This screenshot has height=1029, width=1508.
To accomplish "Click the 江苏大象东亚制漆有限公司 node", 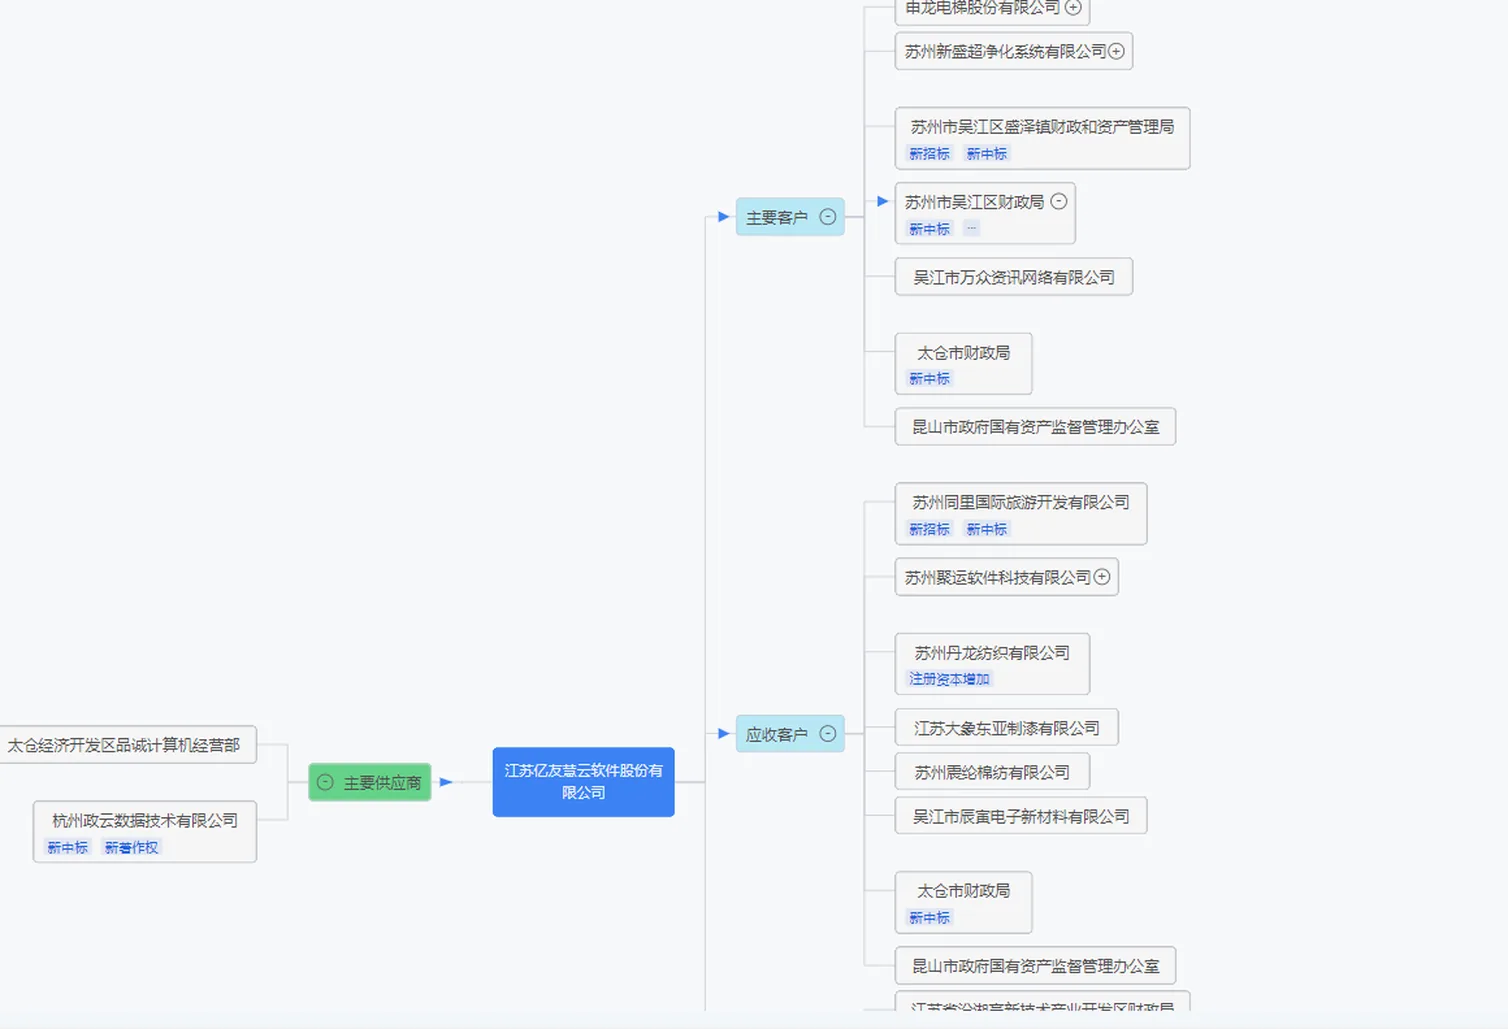I will (1006, 728).
